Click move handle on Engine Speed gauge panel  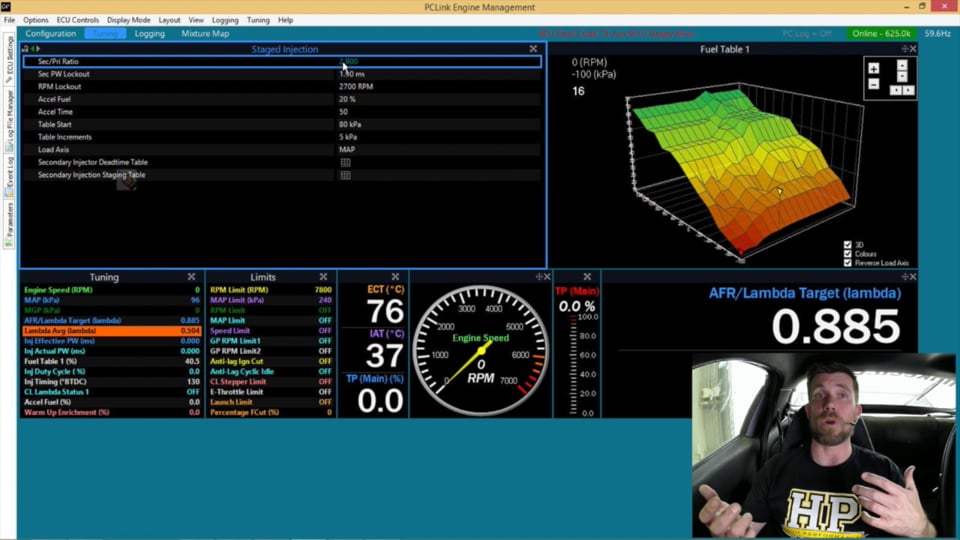point(539,277)
